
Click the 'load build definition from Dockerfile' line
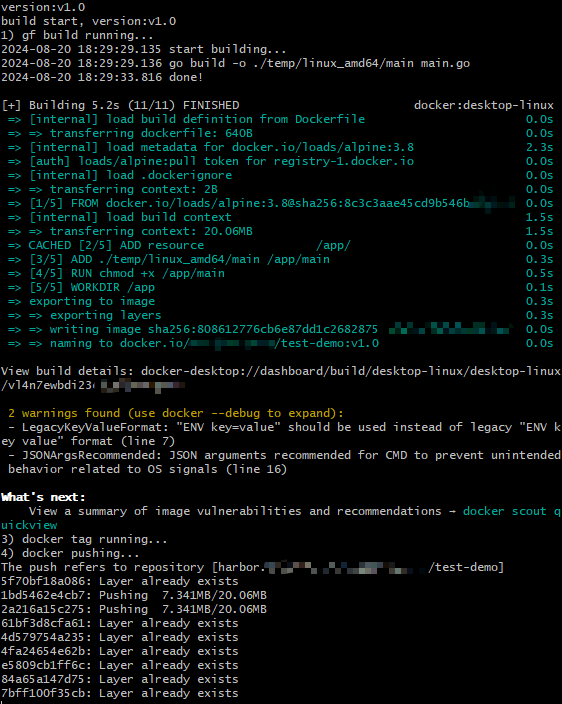click(x=197, y=119)
